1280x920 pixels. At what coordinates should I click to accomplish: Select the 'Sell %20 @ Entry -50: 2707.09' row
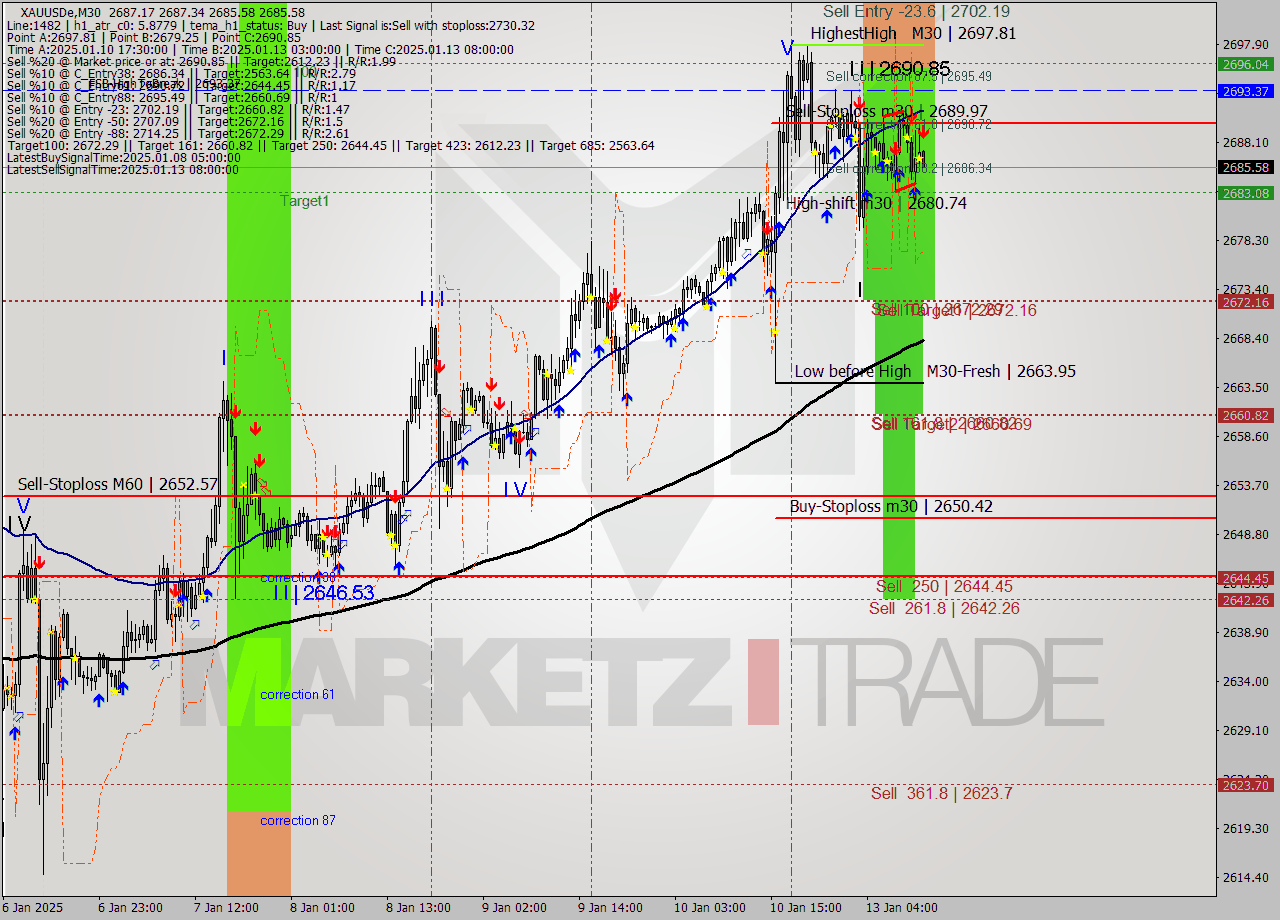pyautogui.click(x=174, y=121)
